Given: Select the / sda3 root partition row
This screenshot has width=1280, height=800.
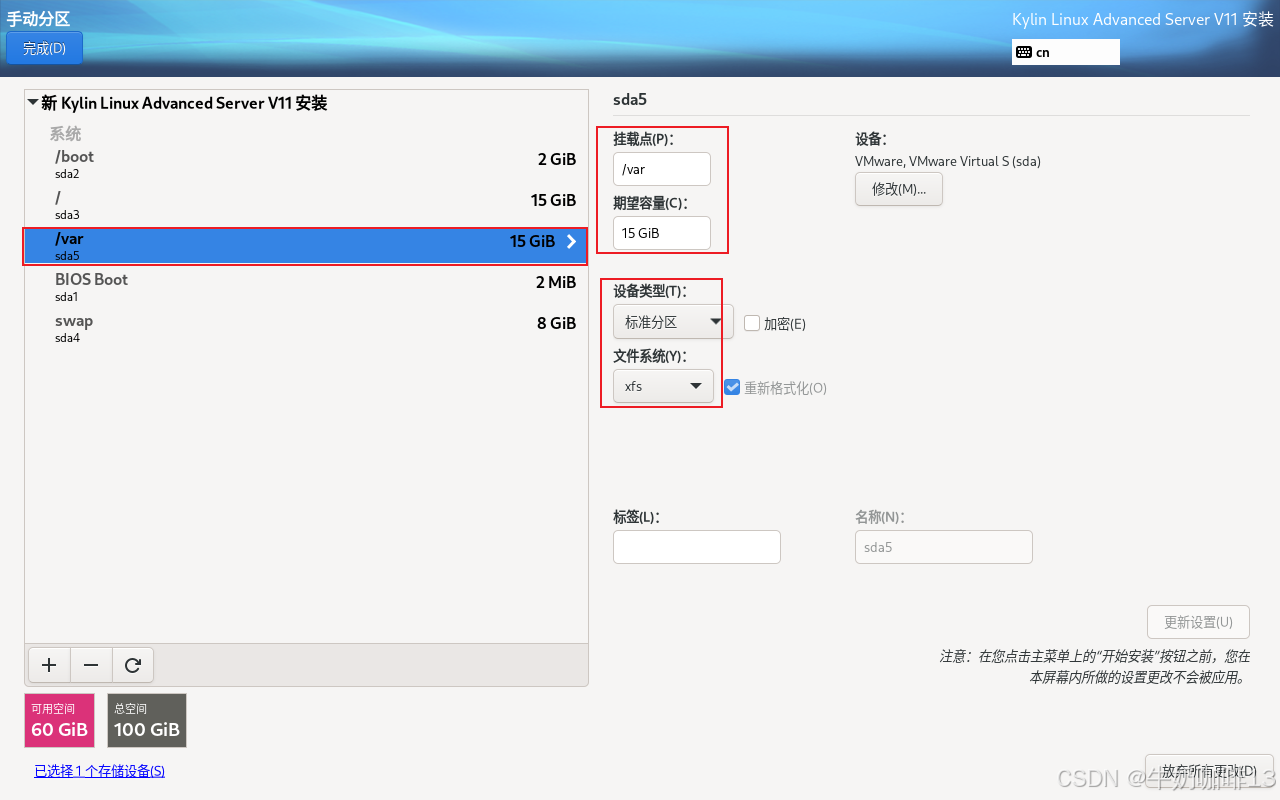Looking at the screenshot, I should click(x=306, y=205).
